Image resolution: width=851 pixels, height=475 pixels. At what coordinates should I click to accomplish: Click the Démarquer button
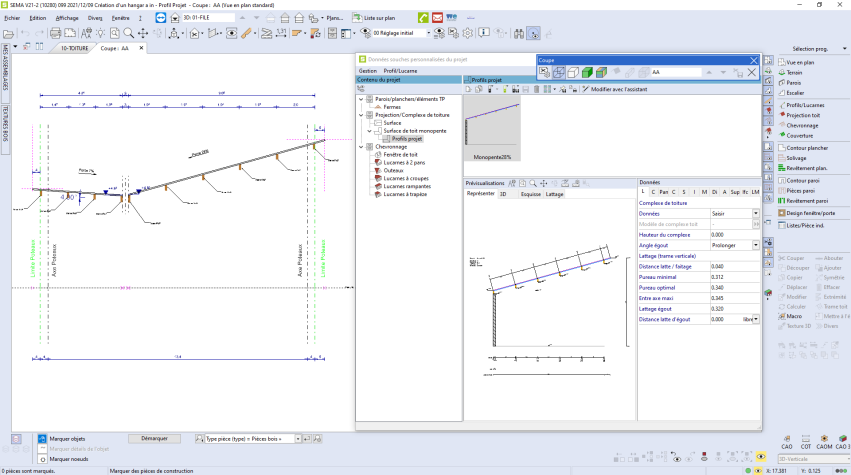154,438
